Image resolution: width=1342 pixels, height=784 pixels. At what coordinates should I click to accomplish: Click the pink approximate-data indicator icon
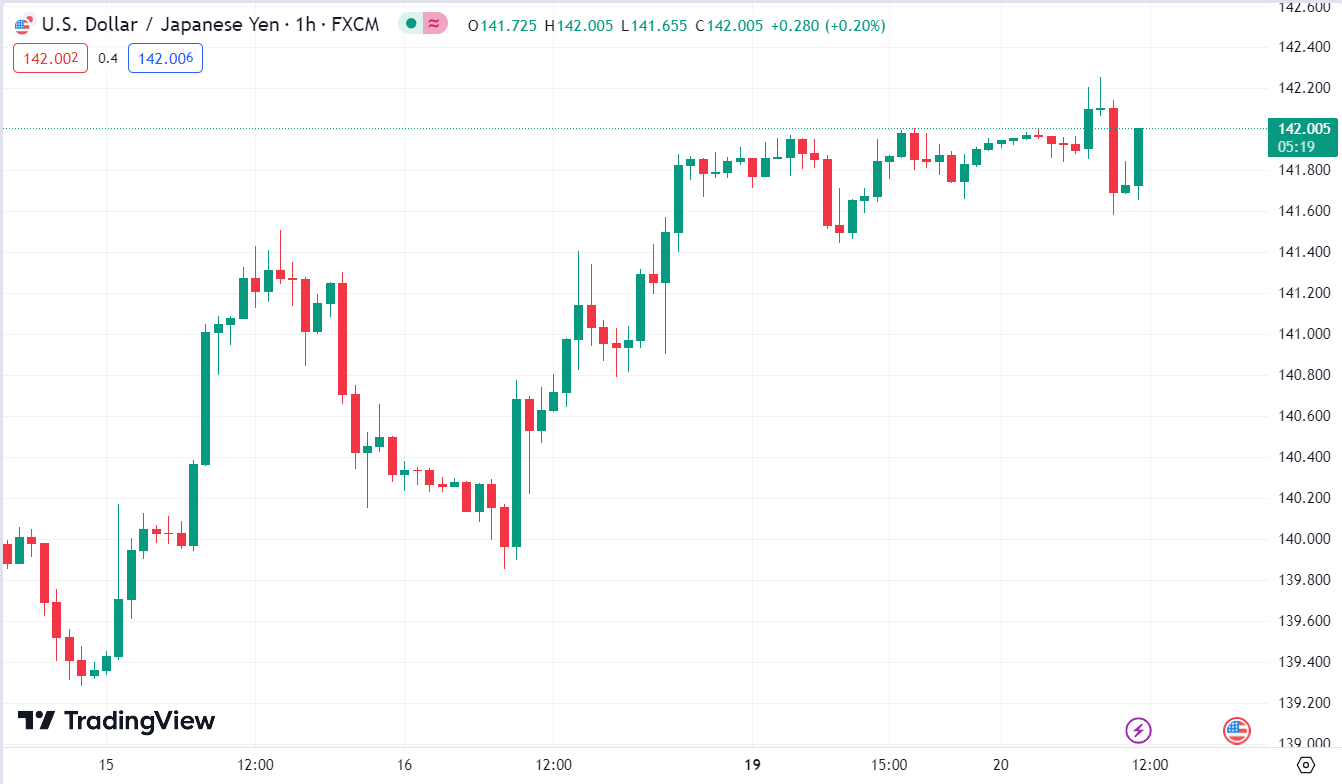434,25
